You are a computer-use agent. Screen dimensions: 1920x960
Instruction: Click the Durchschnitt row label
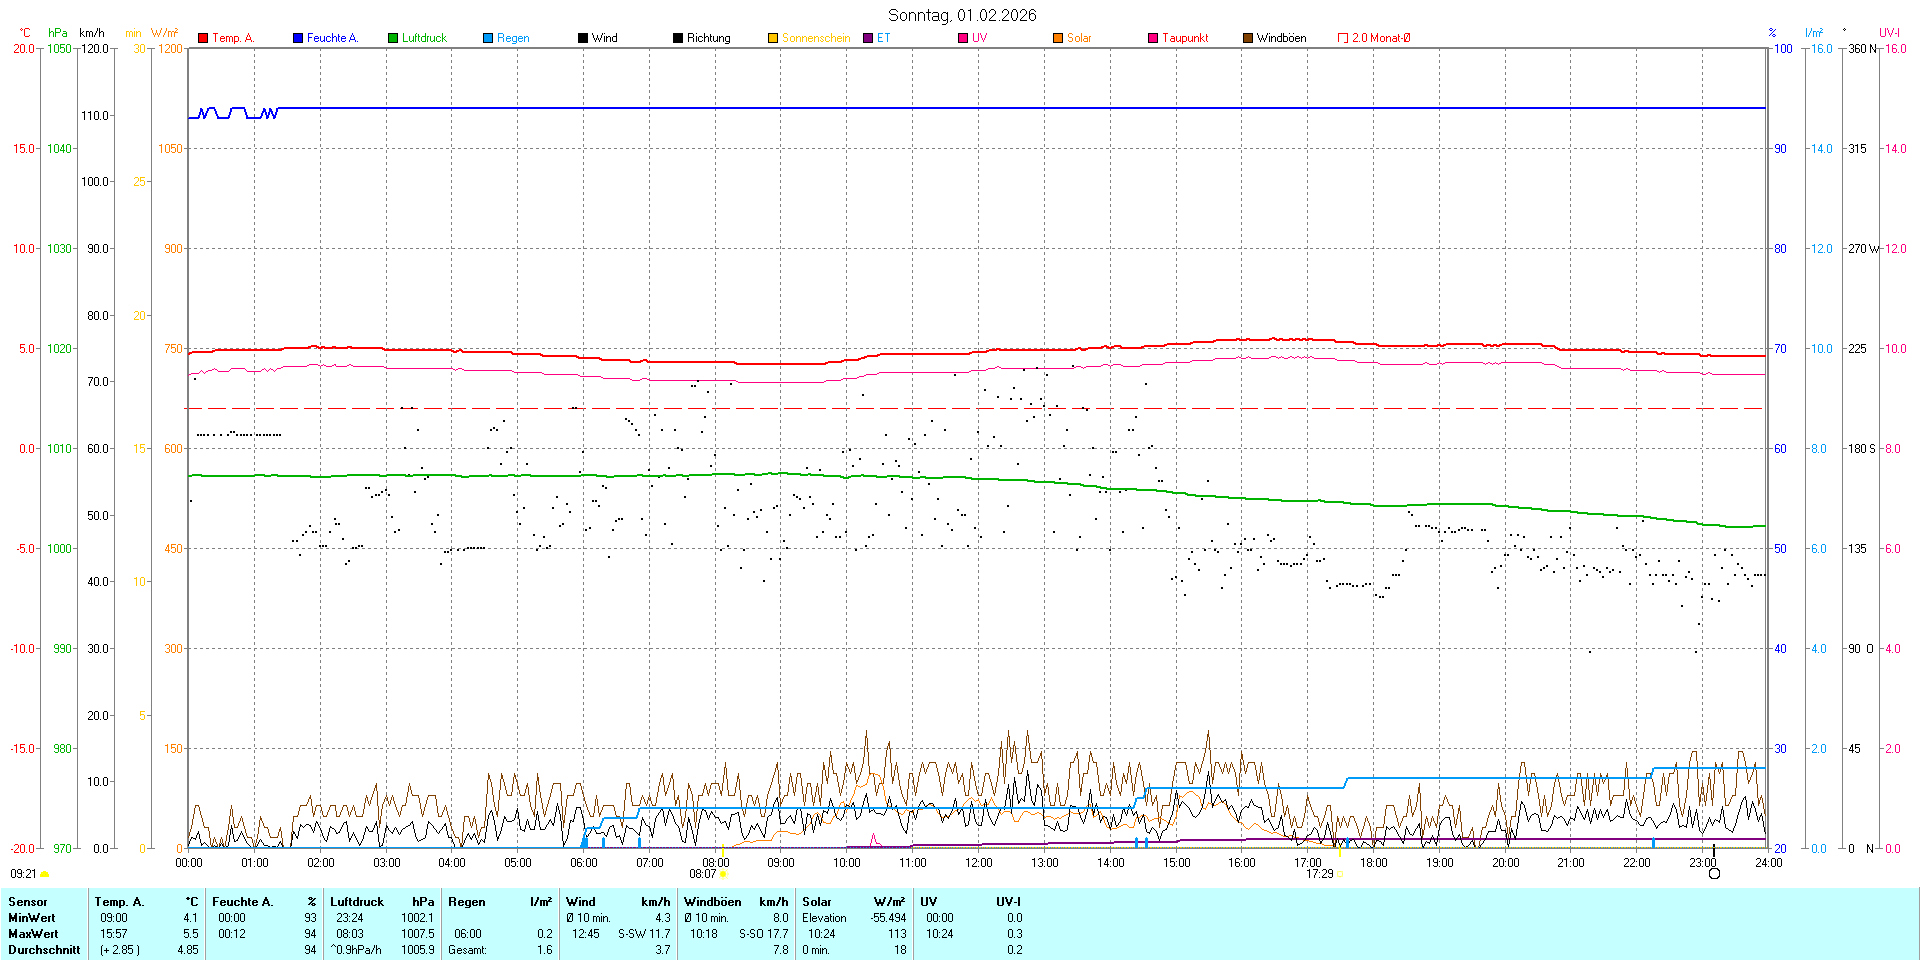click(x=44, y=950)
